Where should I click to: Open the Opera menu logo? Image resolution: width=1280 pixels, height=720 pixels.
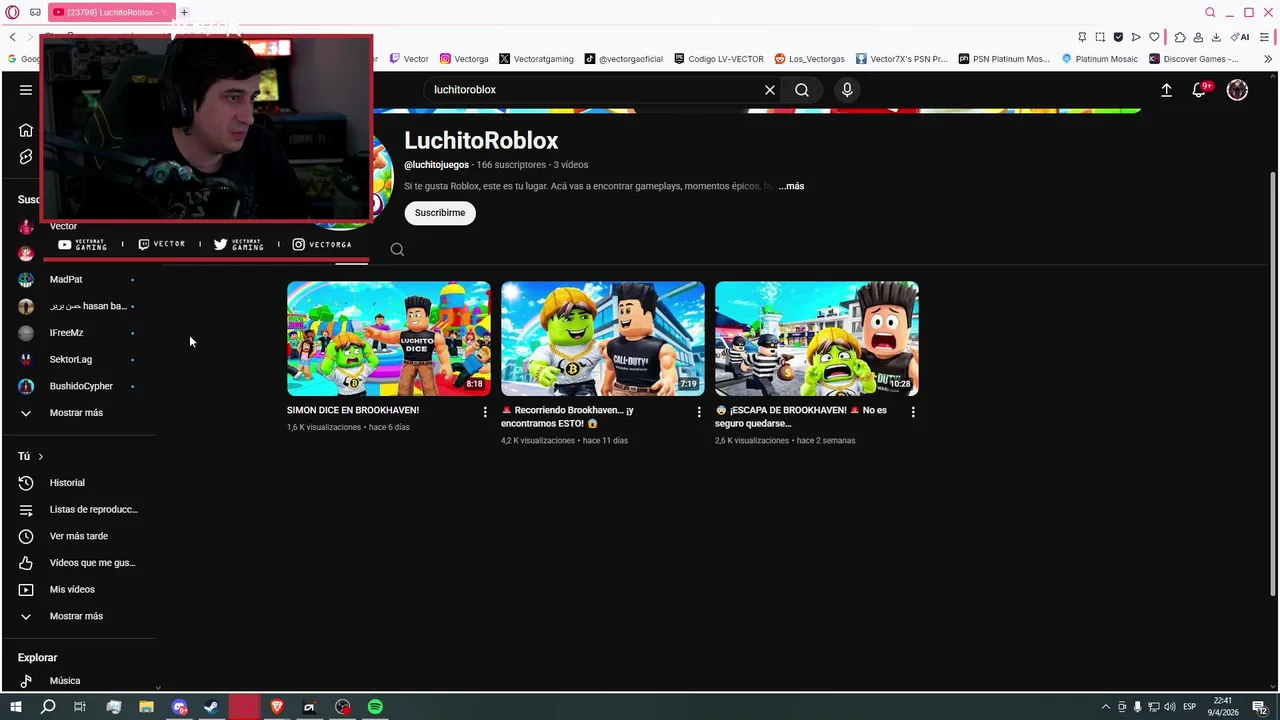coord(12,13)
